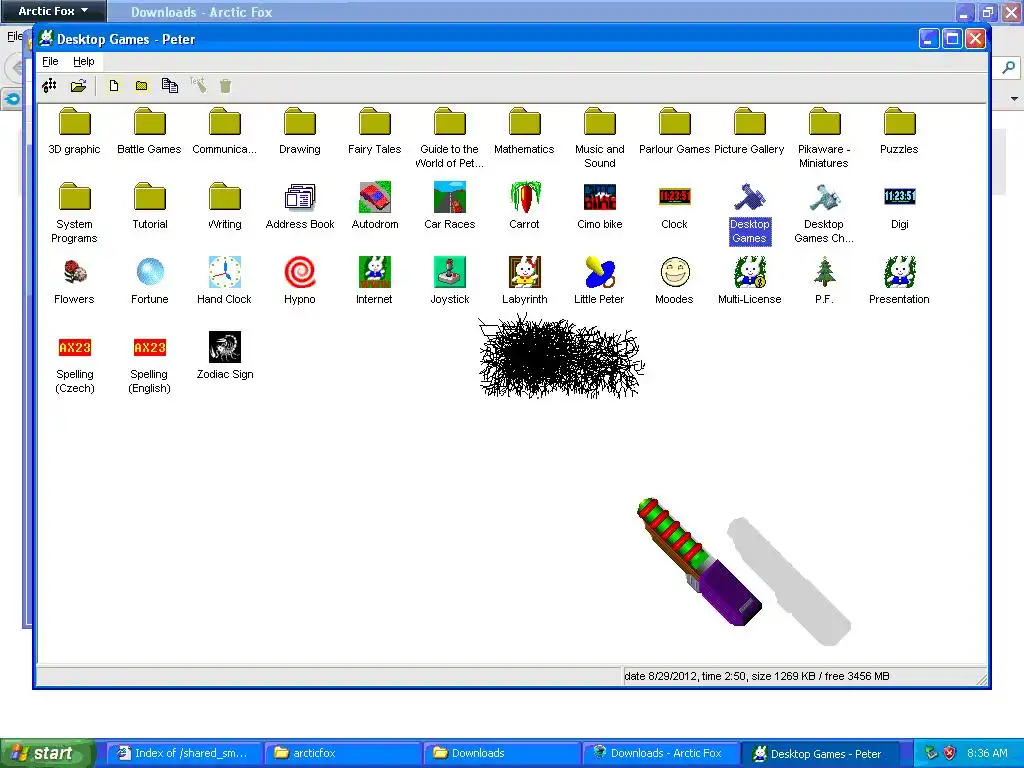
Task: Select the Desktop Games Ch... icon
Action: (x=824, y=197)
